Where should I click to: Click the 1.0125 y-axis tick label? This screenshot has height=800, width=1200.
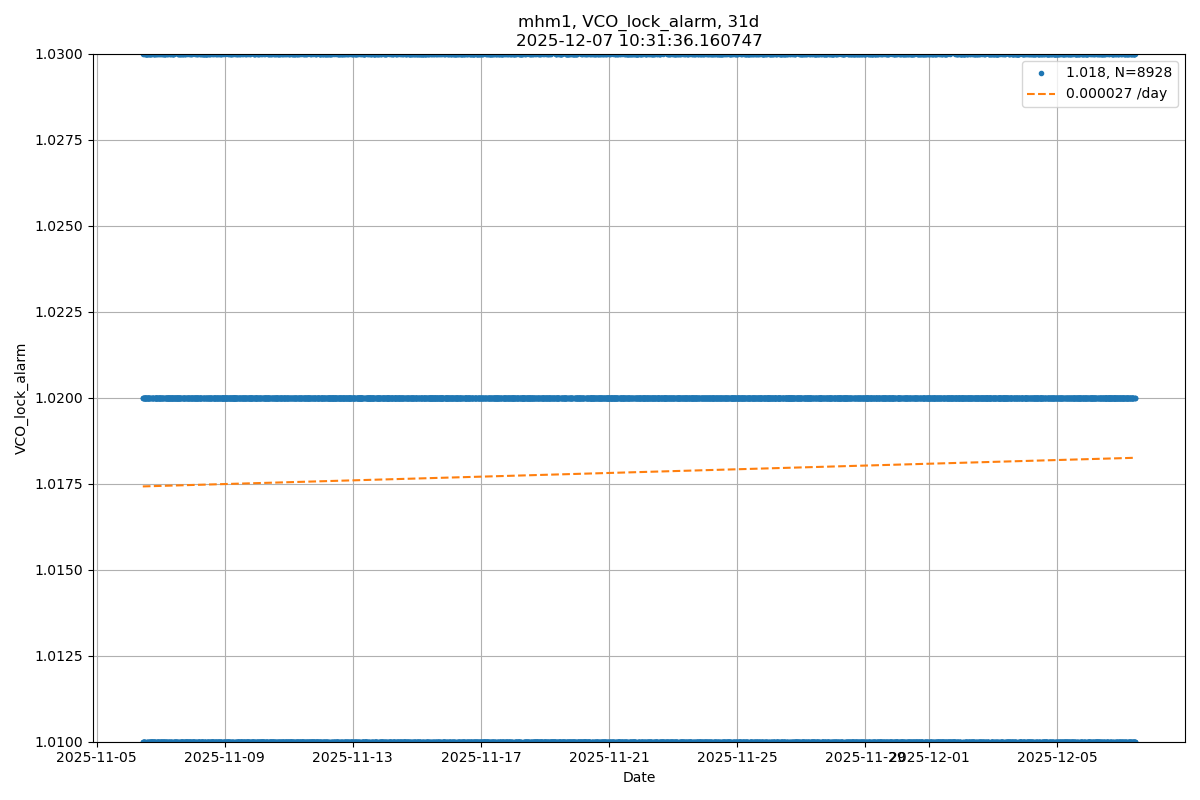pyautogui.click(x=61, y=656)
